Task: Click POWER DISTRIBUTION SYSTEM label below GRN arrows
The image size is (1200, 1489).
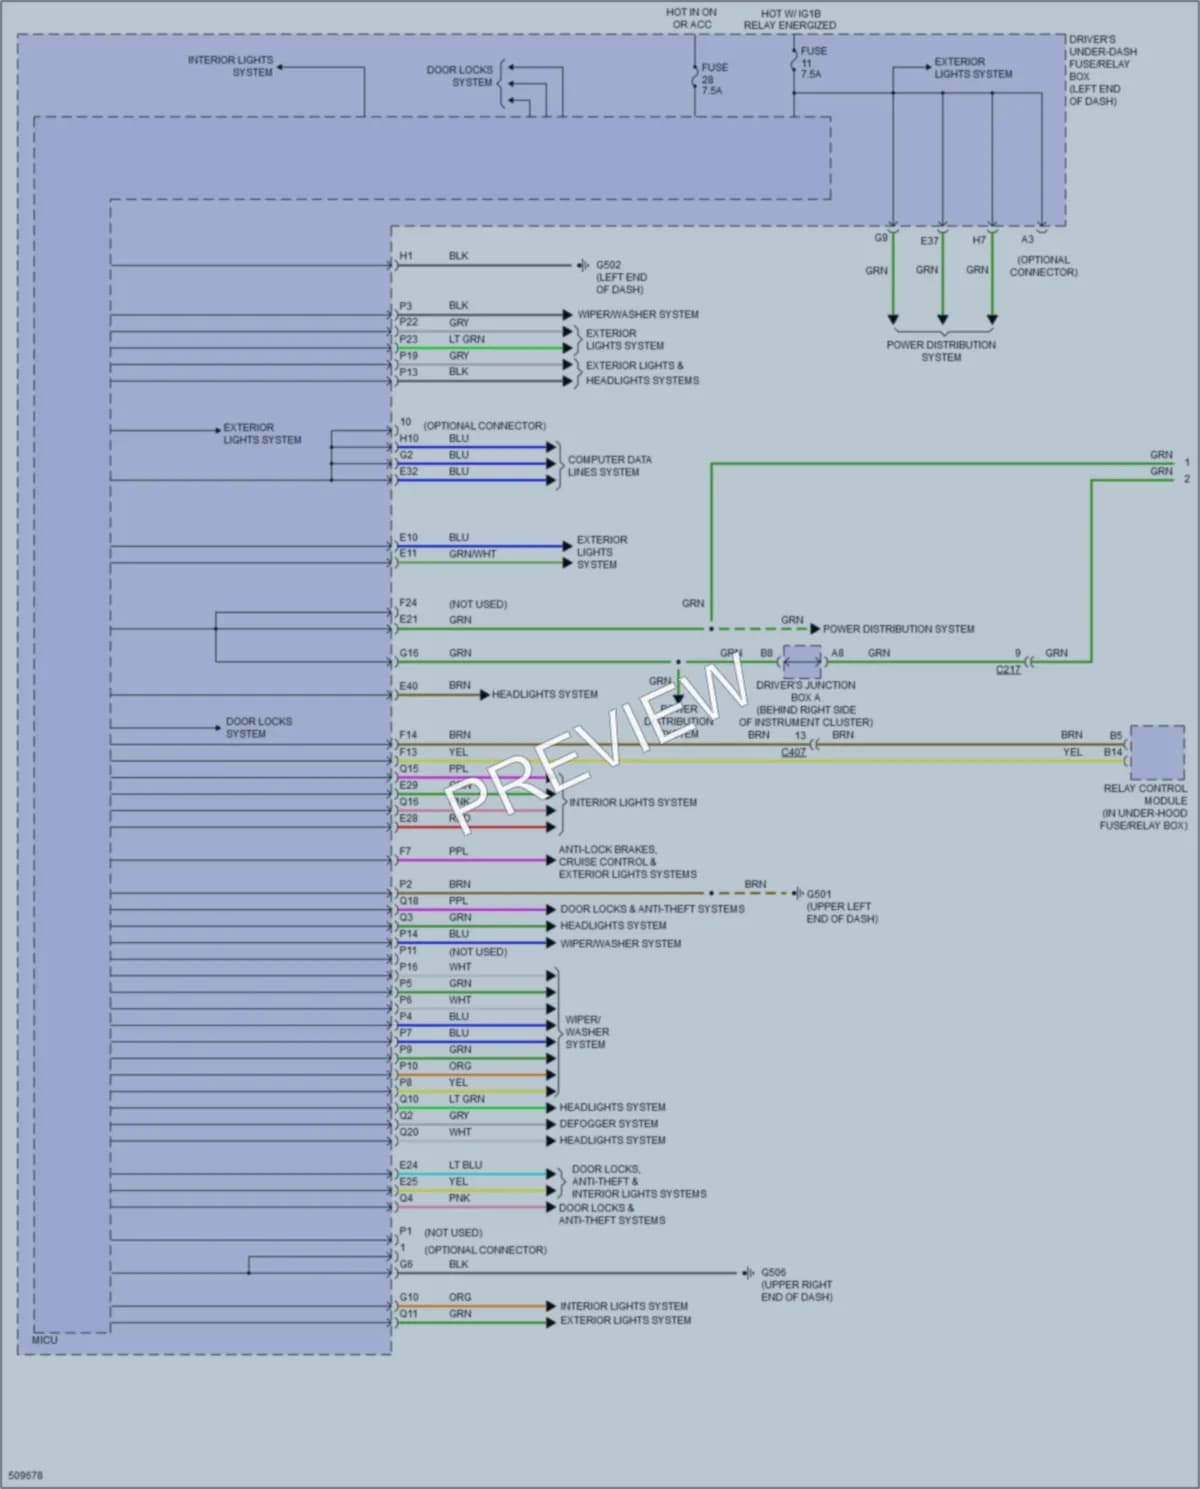Action: (x=941, y=351)
